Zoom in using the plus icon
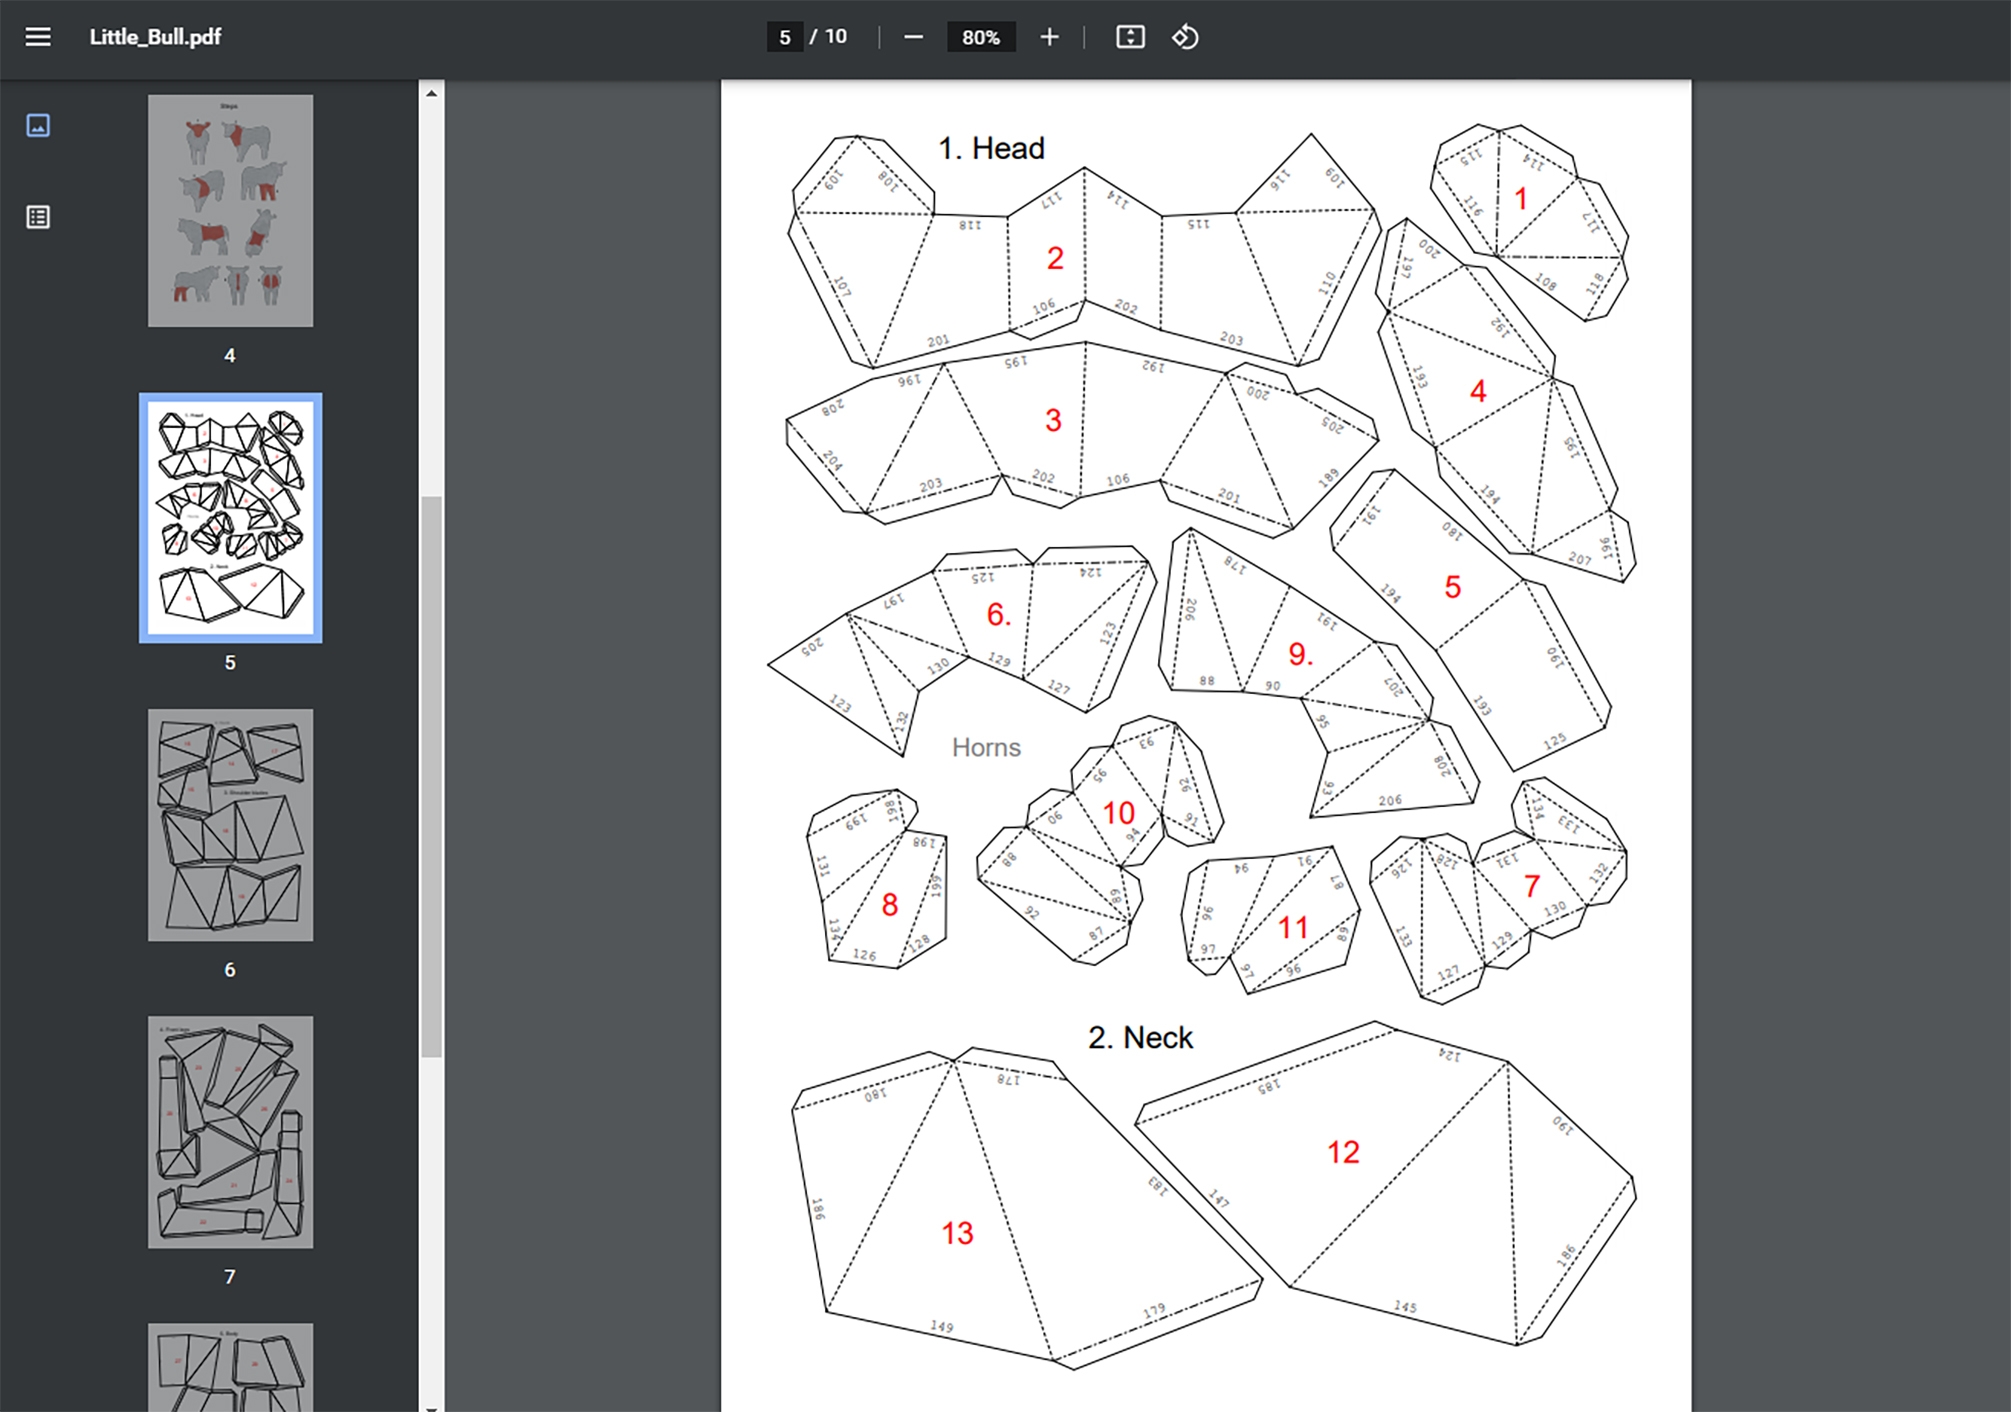 point(1048,37)
